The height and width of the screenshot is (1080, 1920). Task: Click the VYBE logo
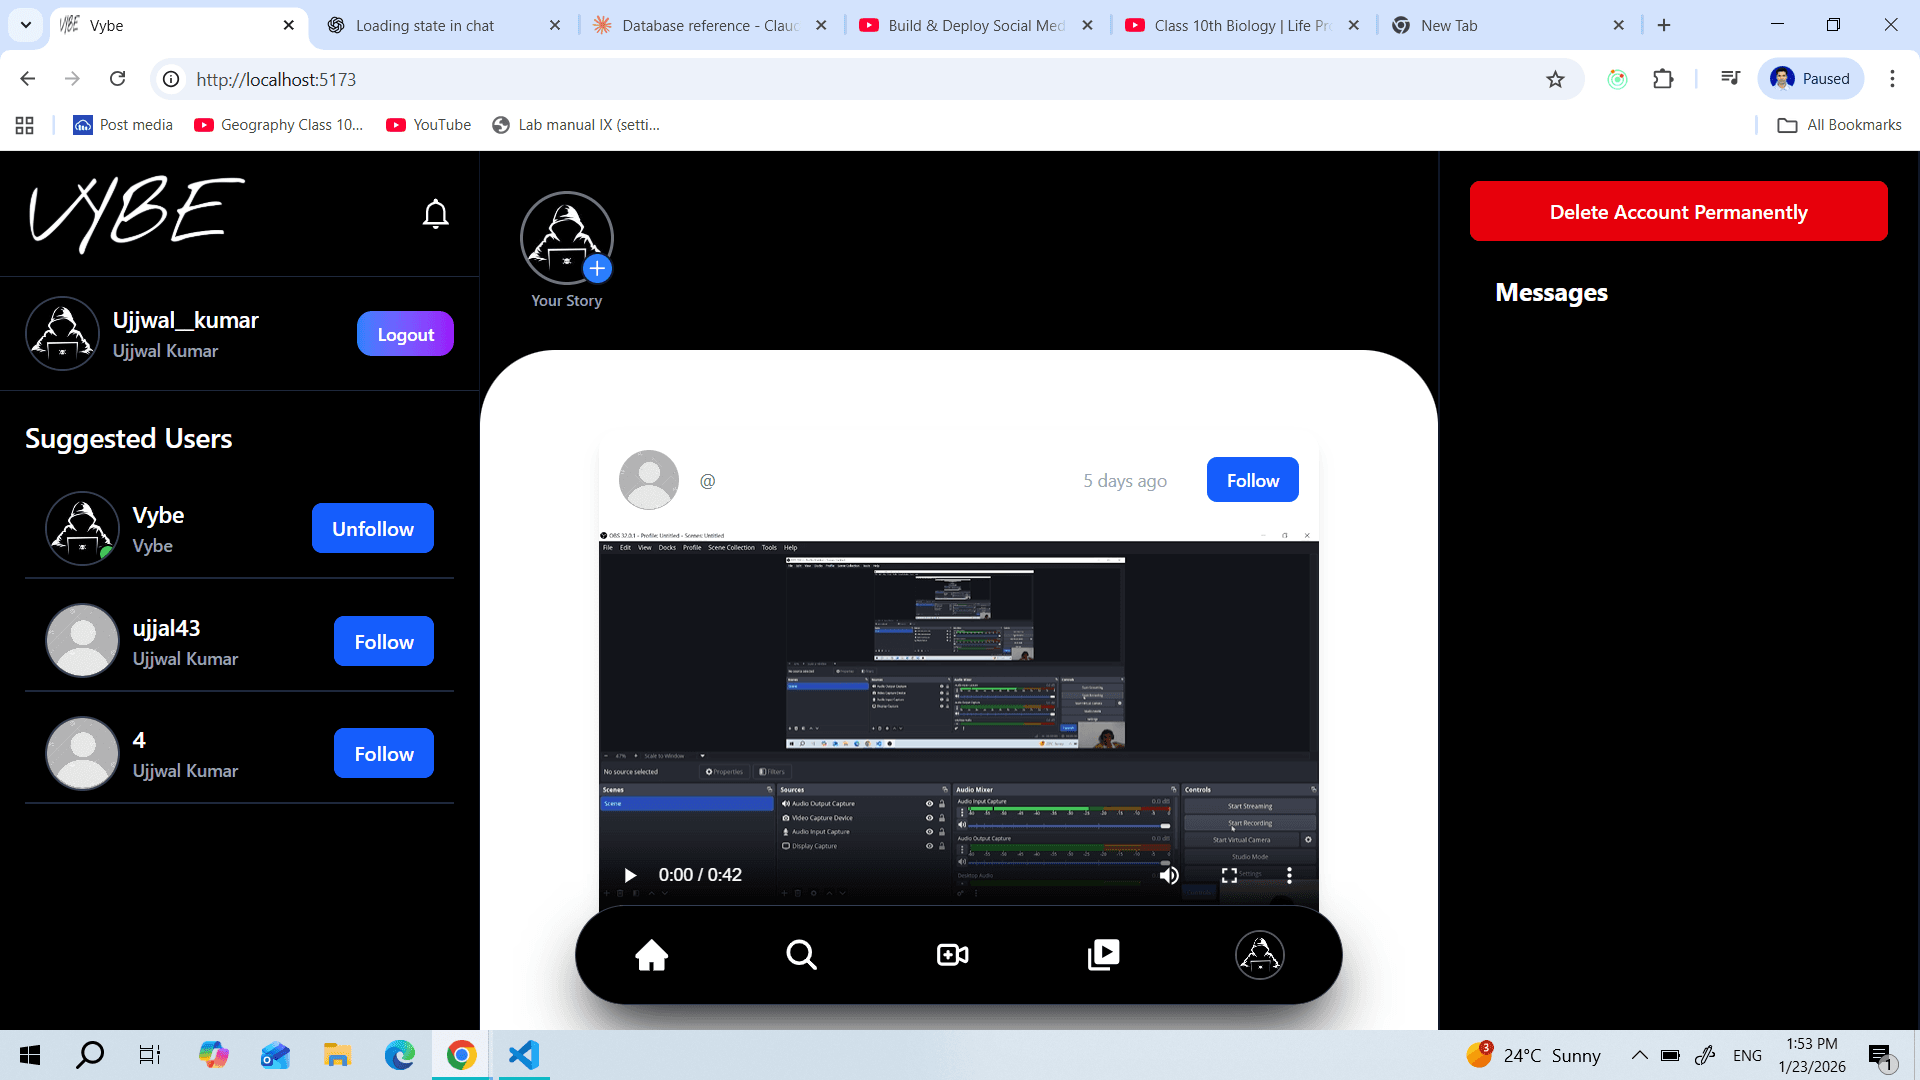coord(135,213)
